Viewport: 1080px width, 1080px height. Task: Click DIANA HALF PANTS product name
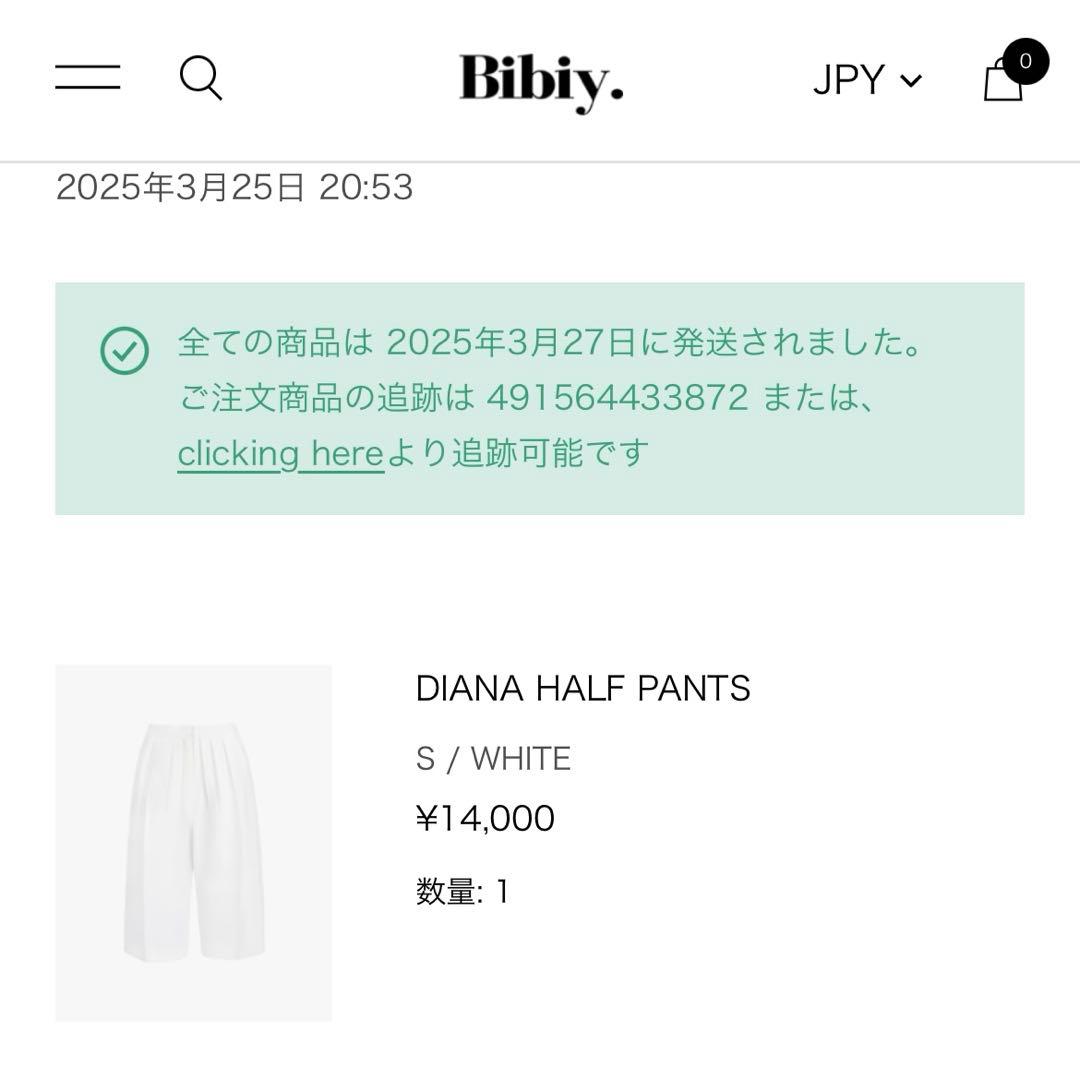[x=584, y=688]
